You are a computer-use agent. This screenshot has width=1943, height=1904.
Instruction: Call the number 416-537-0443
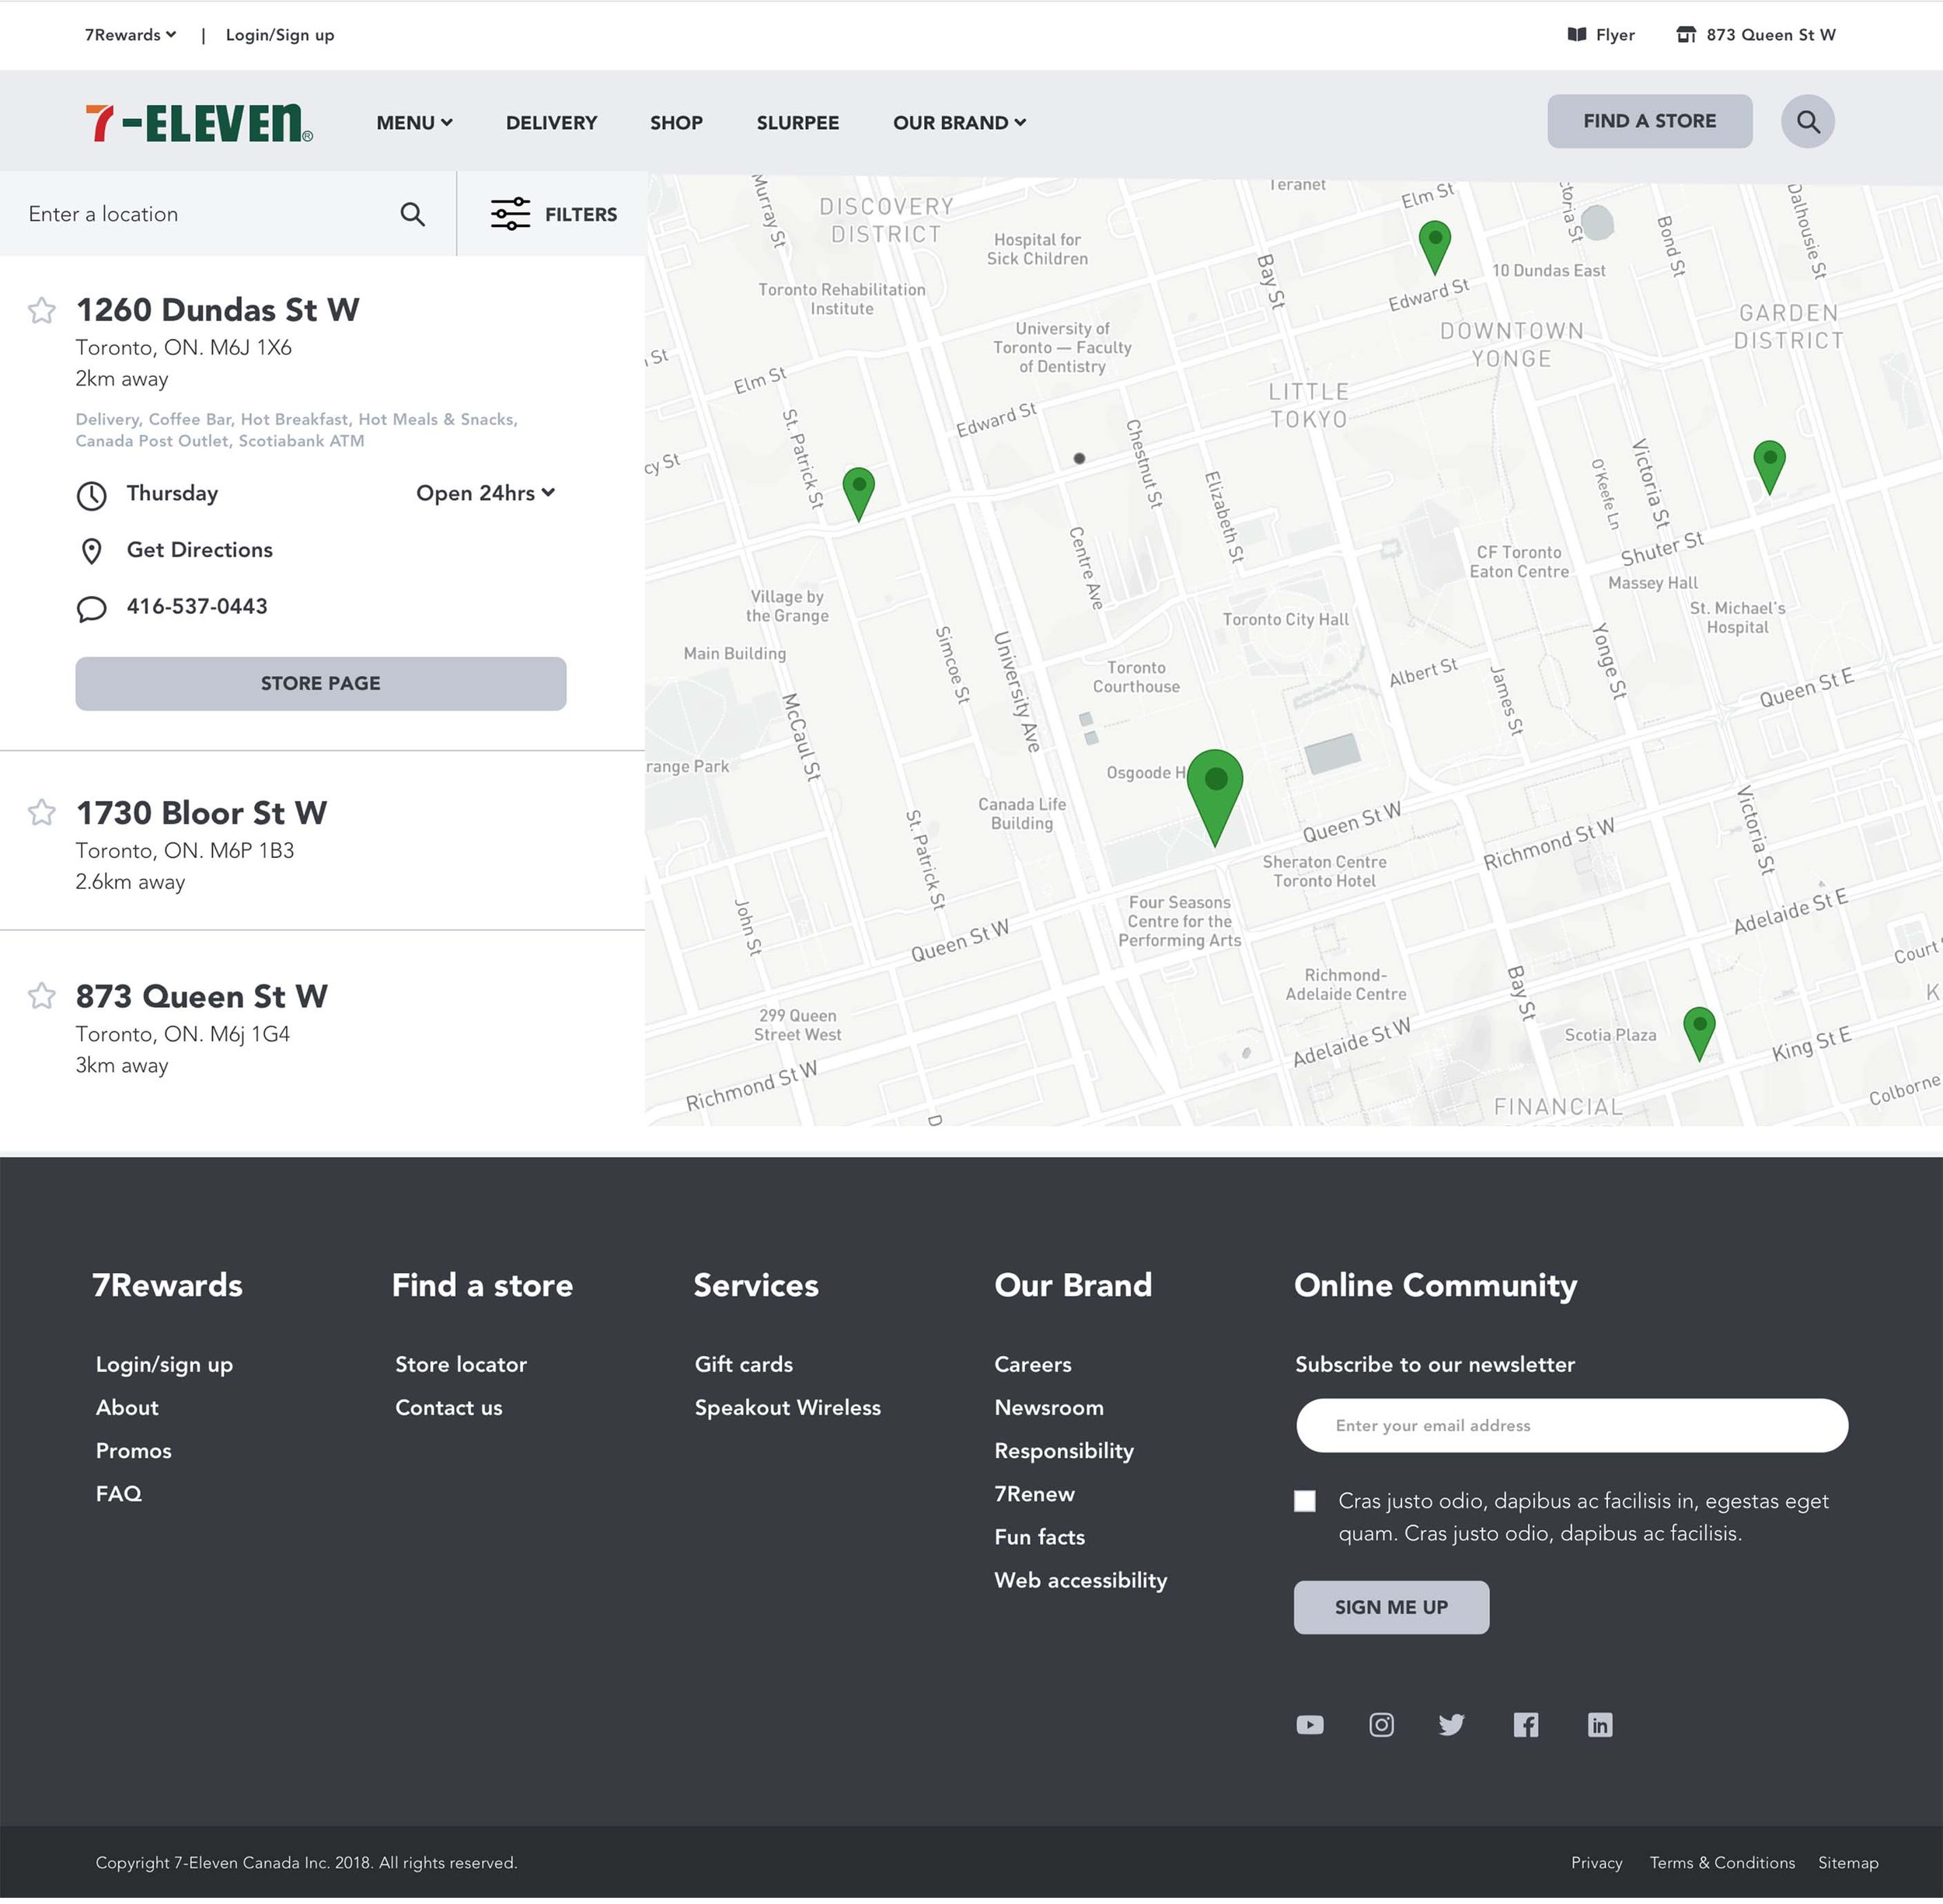click(196, 606)
